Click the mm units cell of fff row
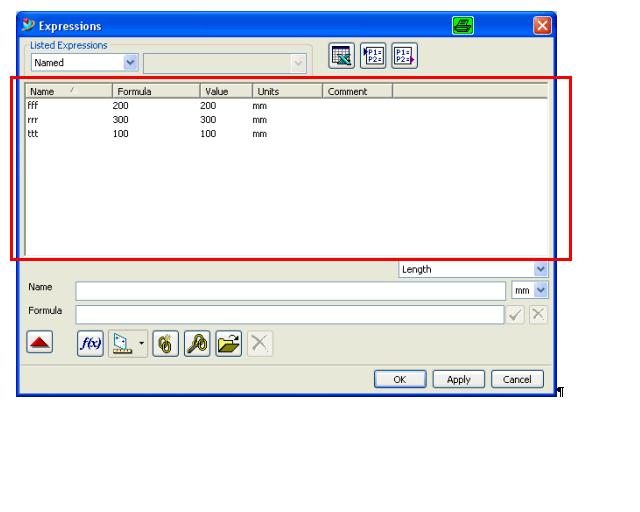This screenshot has height=512, width=640. coord(260,106)
